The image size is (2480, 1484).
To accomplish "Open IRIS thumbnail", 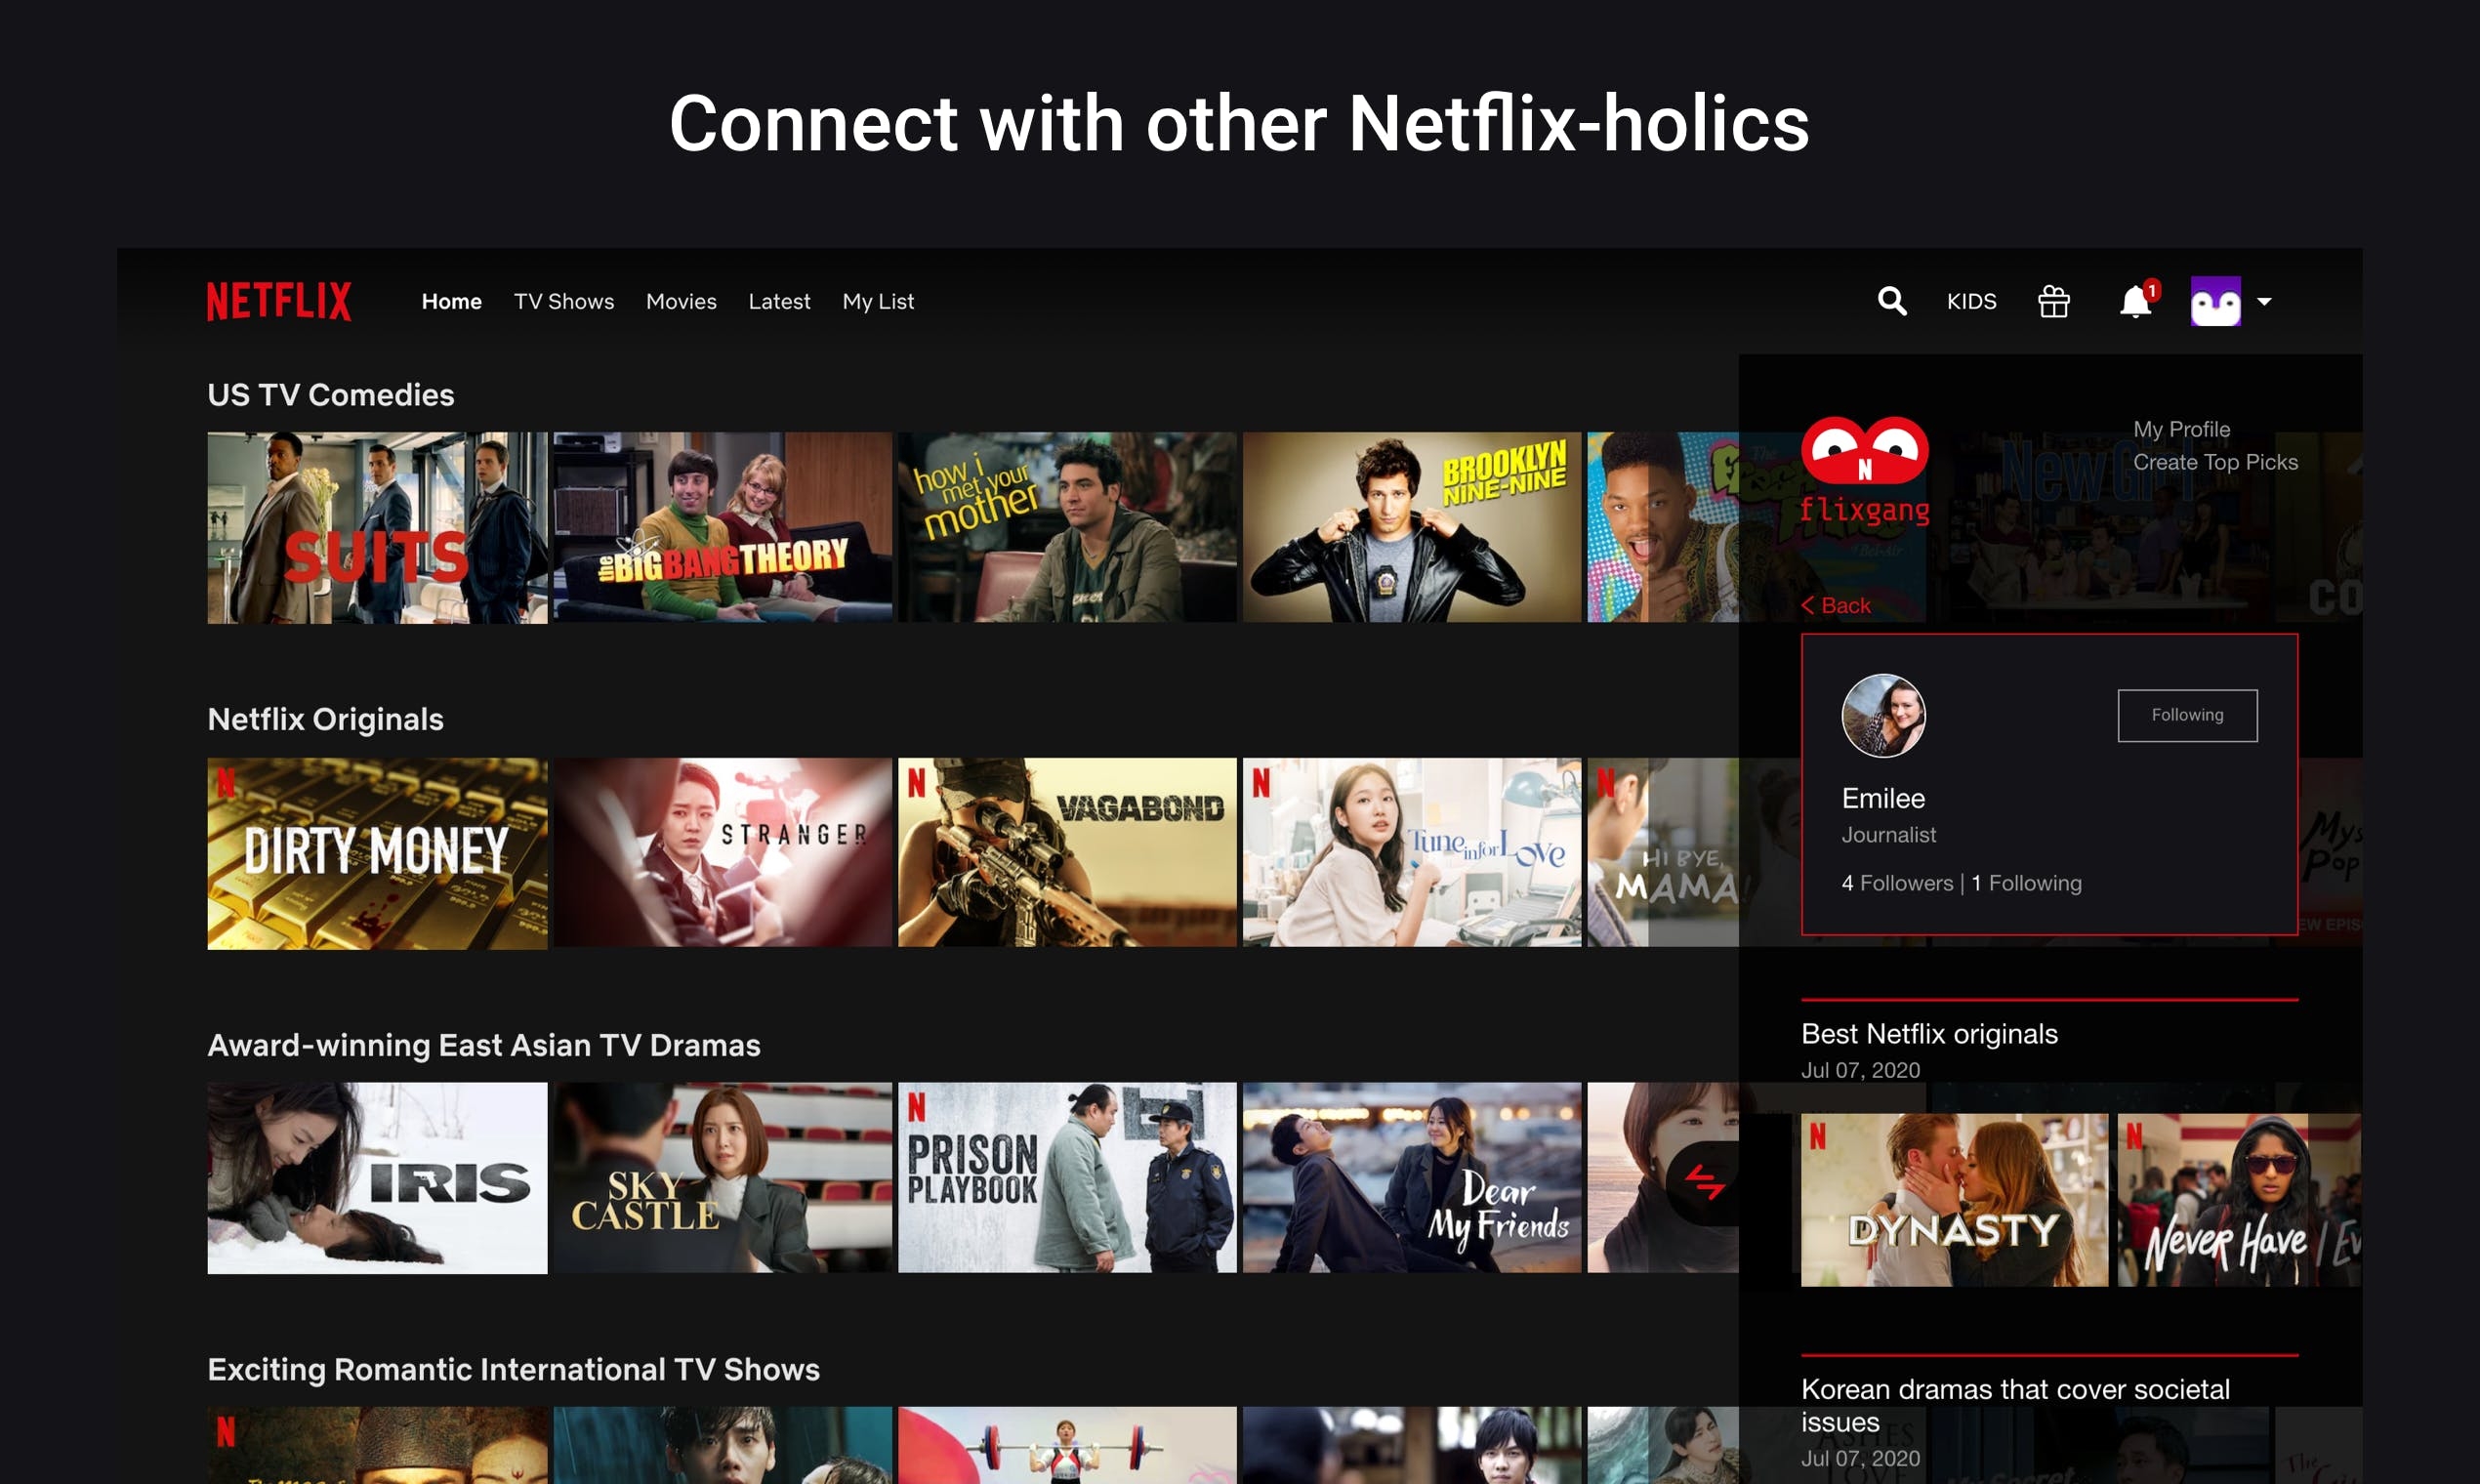I will pos(377,1178).
